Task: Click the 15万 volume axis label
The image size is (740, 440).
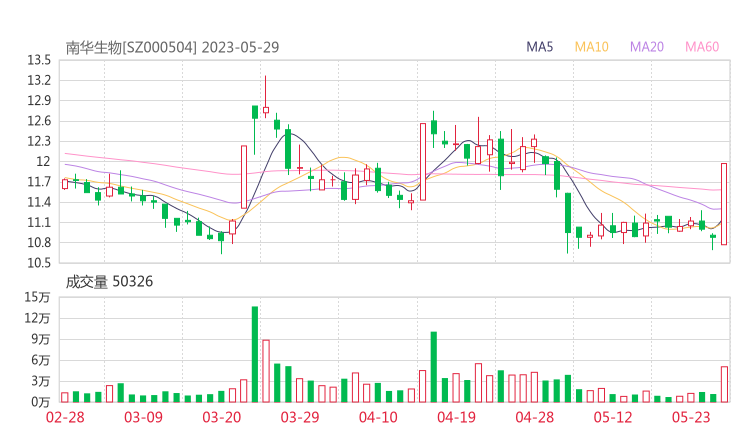Action: click(37, 297)
